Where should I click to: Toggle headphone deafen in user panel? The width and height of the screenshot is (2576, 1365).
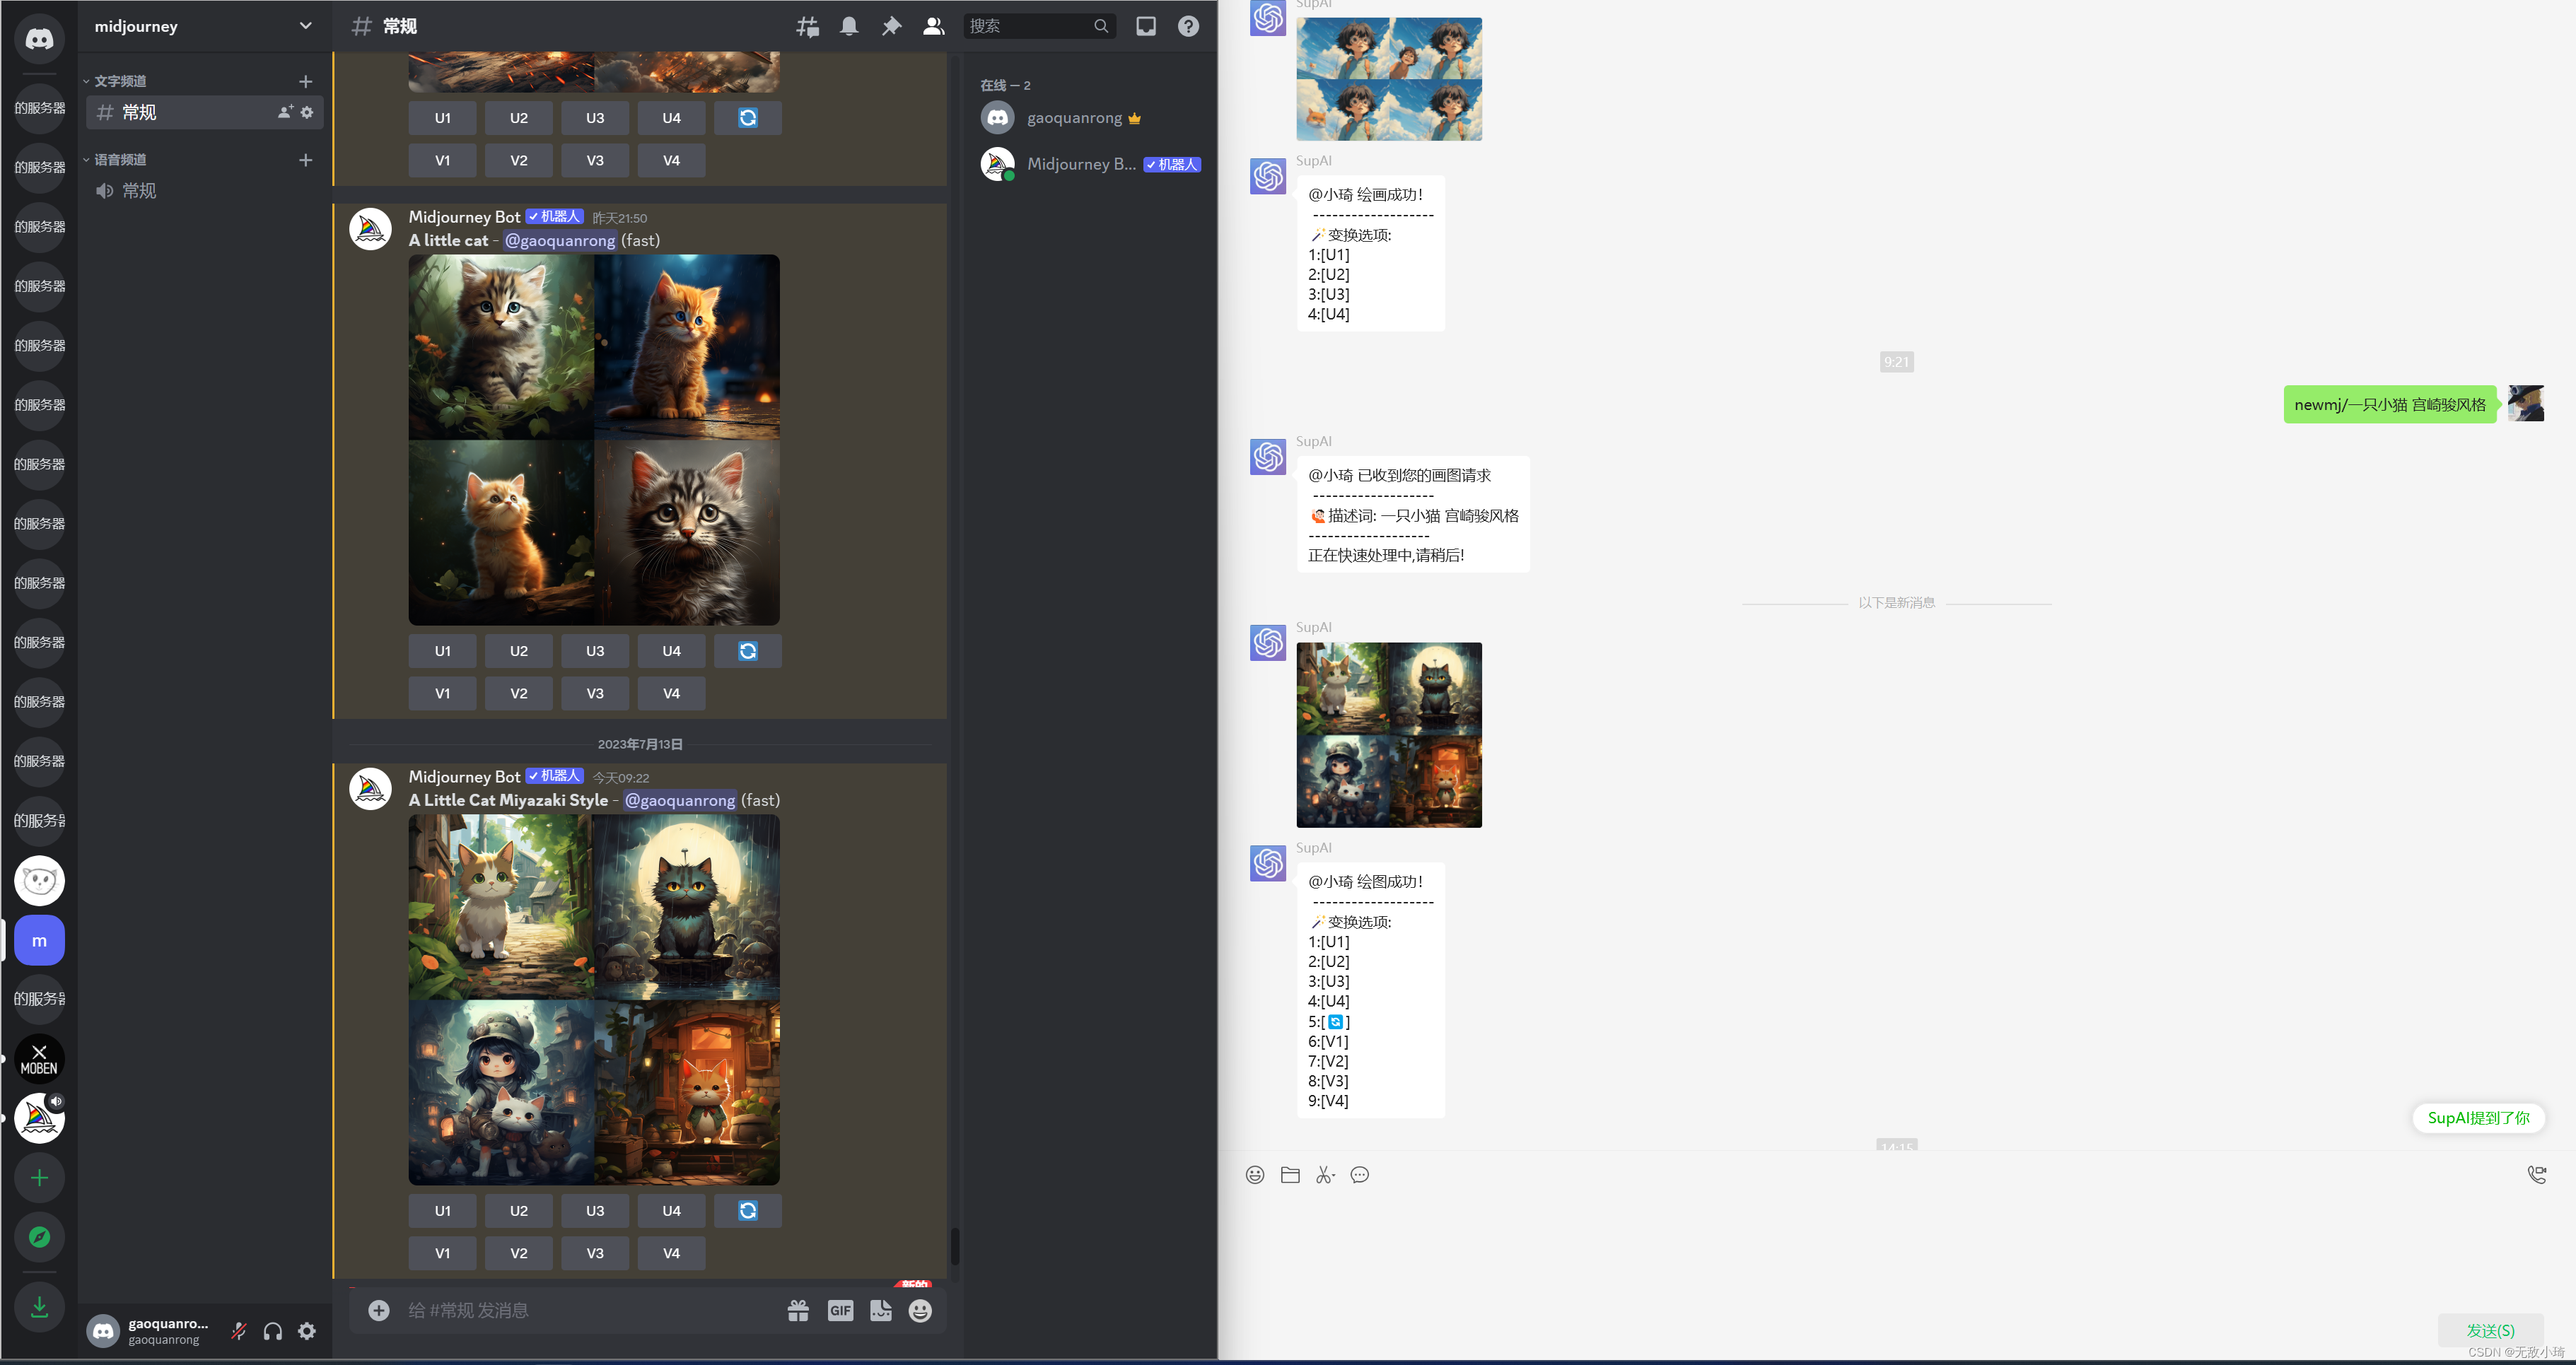coord(273,1331)
